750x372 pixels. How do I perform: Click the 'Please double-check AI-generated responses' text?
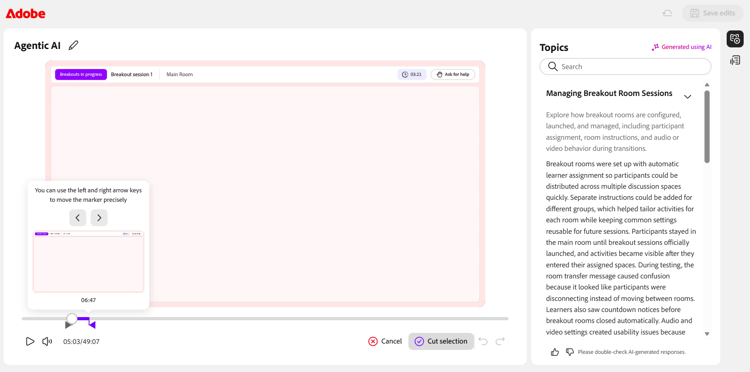632,352
